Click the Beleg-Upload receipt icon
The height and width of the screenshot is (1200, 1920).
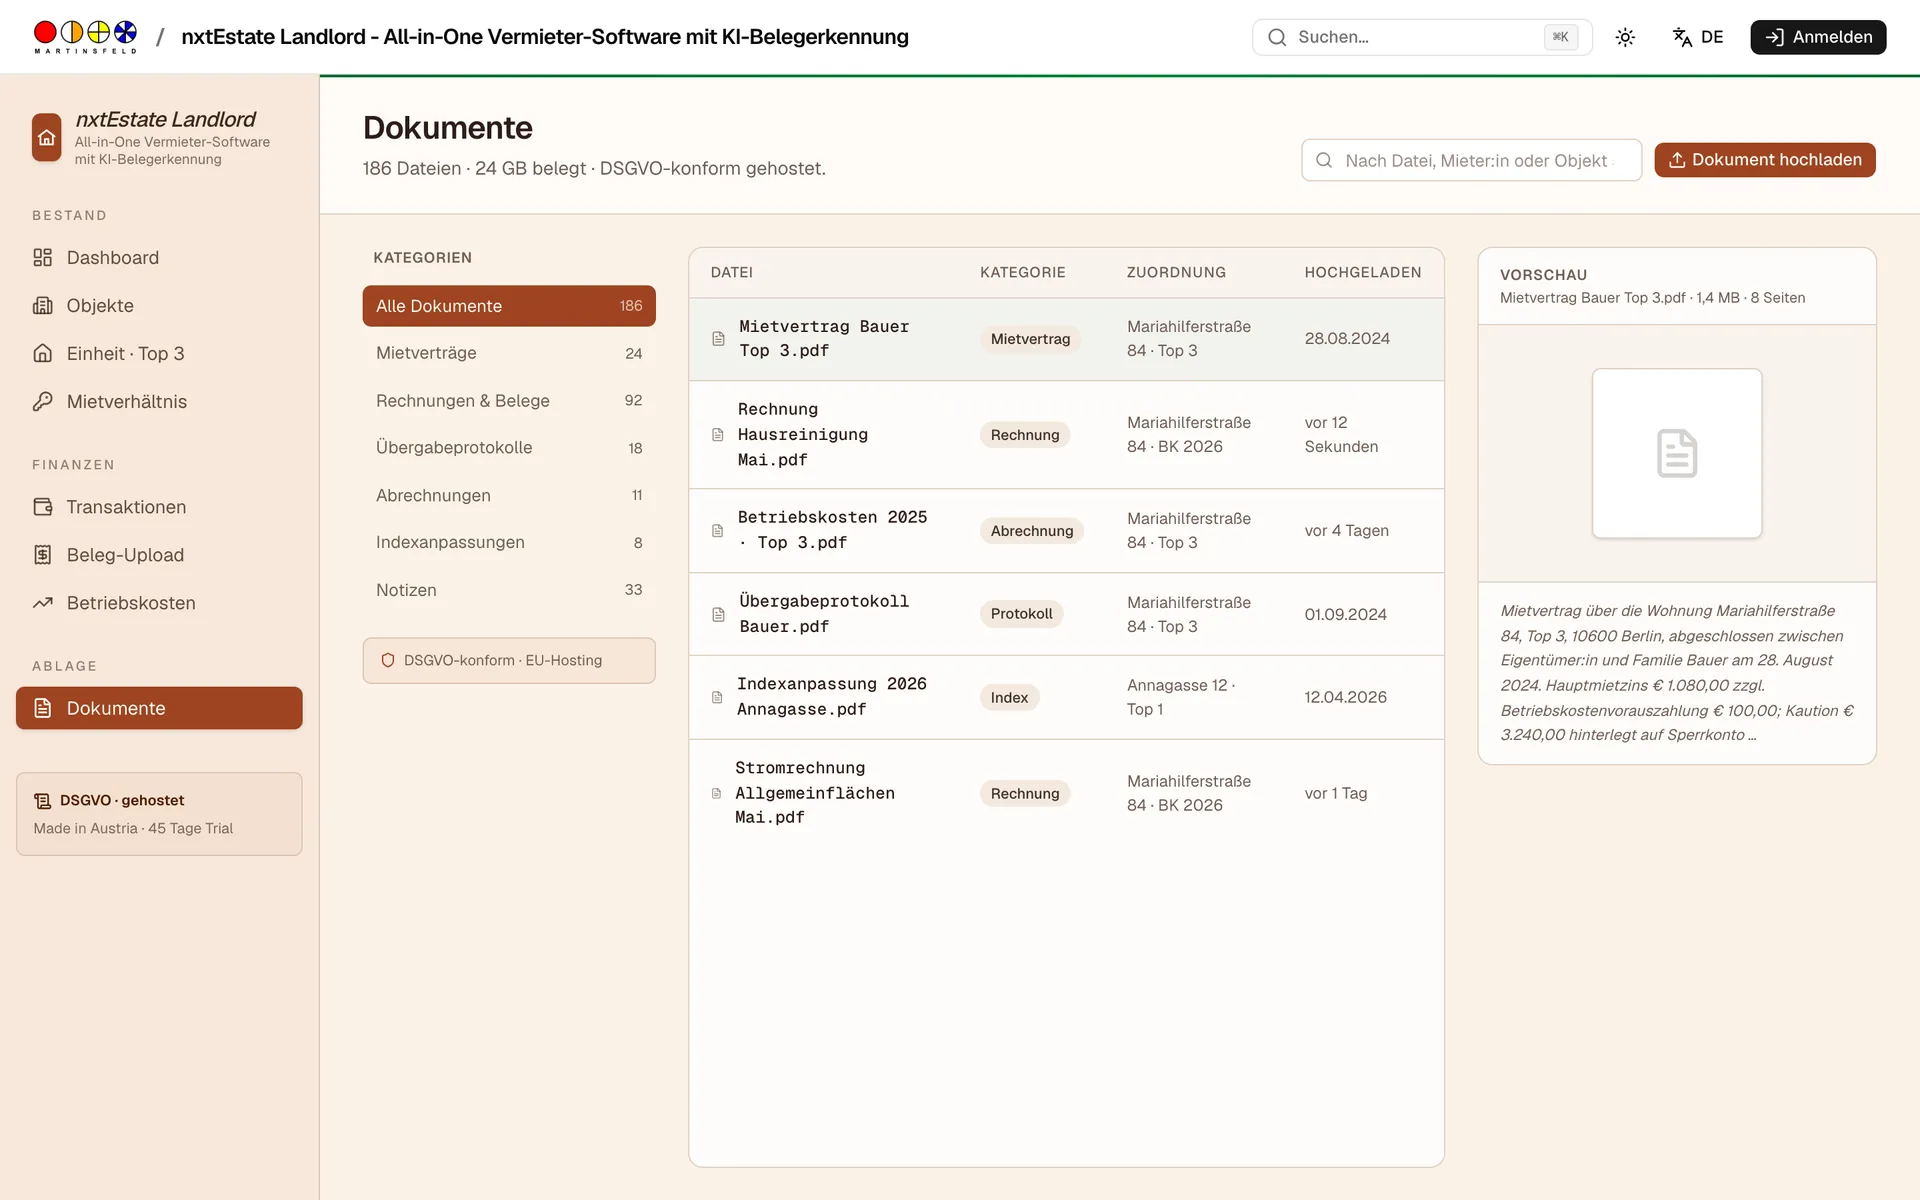pos(42,555)
